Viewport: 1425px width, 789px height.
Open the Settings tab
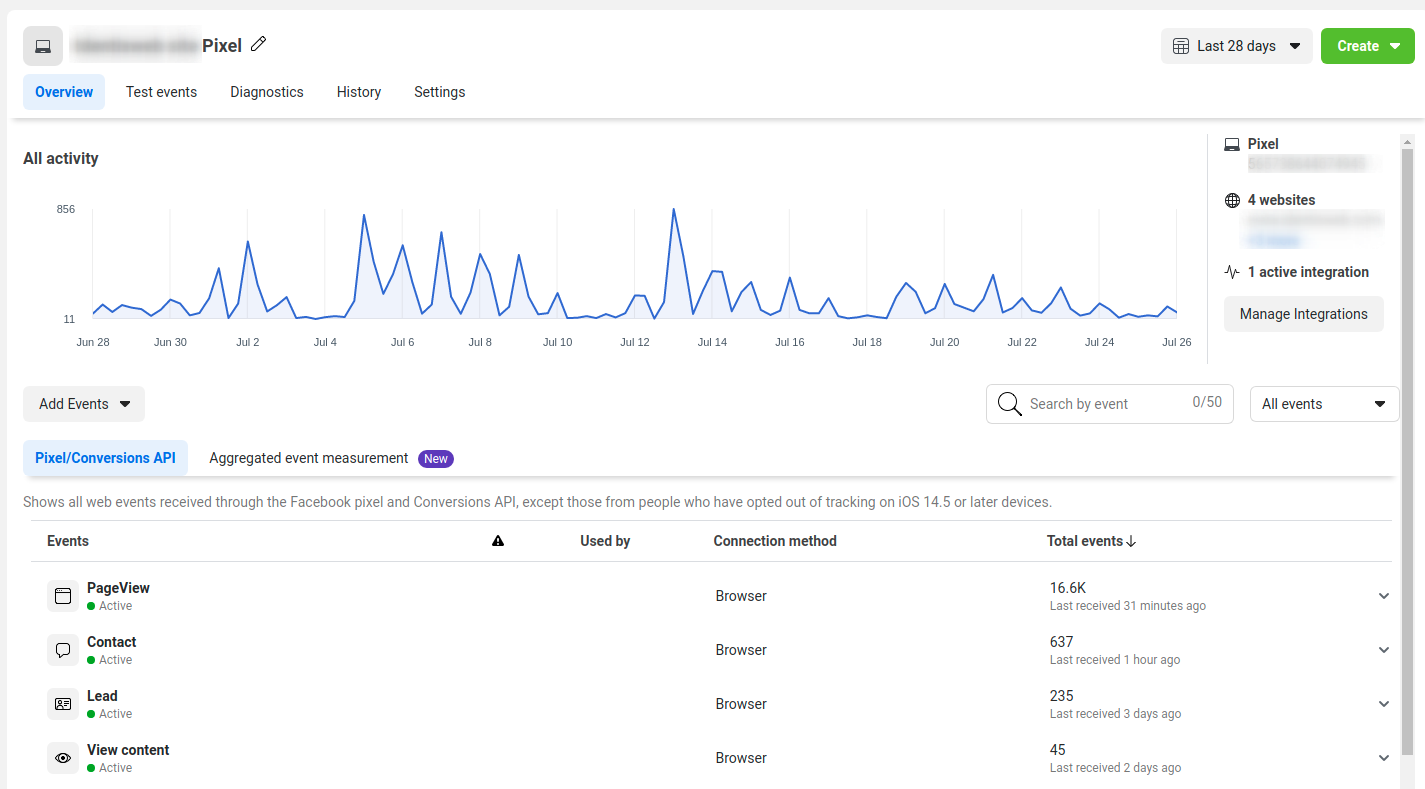(440, 92)
